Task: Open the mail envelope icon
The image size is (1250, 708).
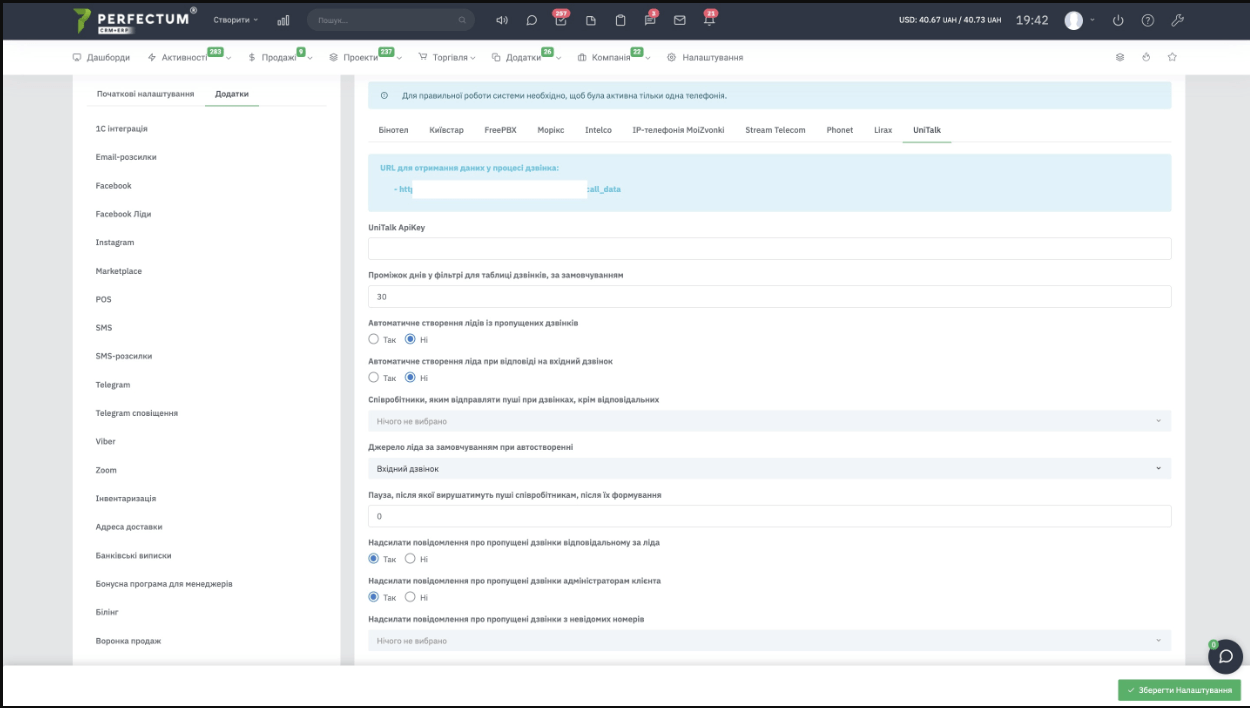Action: pos(680,20)
